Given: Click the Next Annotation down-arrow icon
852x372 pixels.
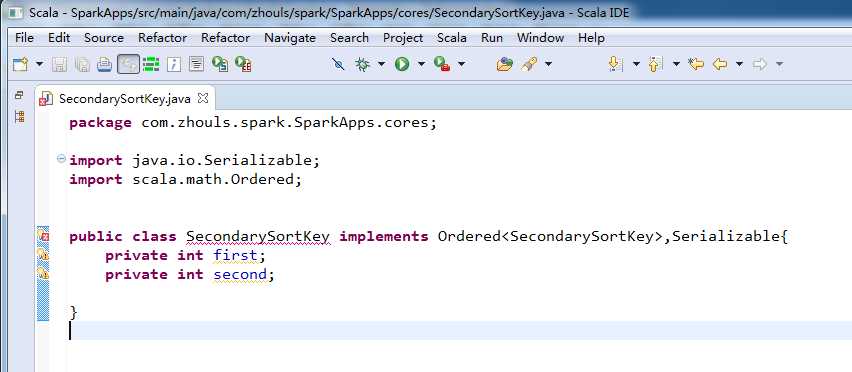Looking at the screenshot, I should pos(616,65).
